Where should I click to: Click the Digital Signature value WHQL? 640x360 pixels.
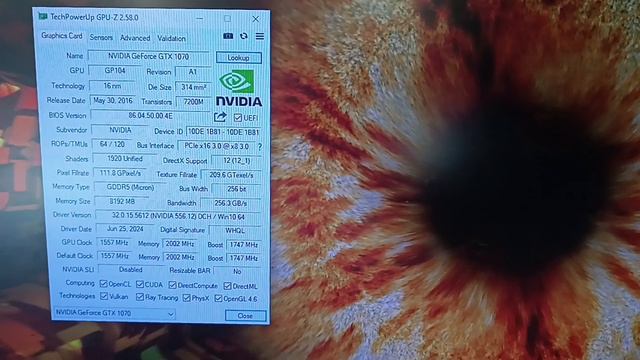(235, 231)
